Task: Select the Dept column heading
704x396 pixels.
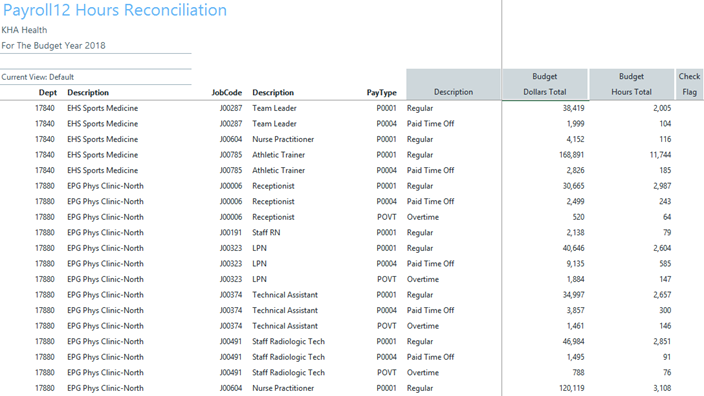Action: (48, 92)
